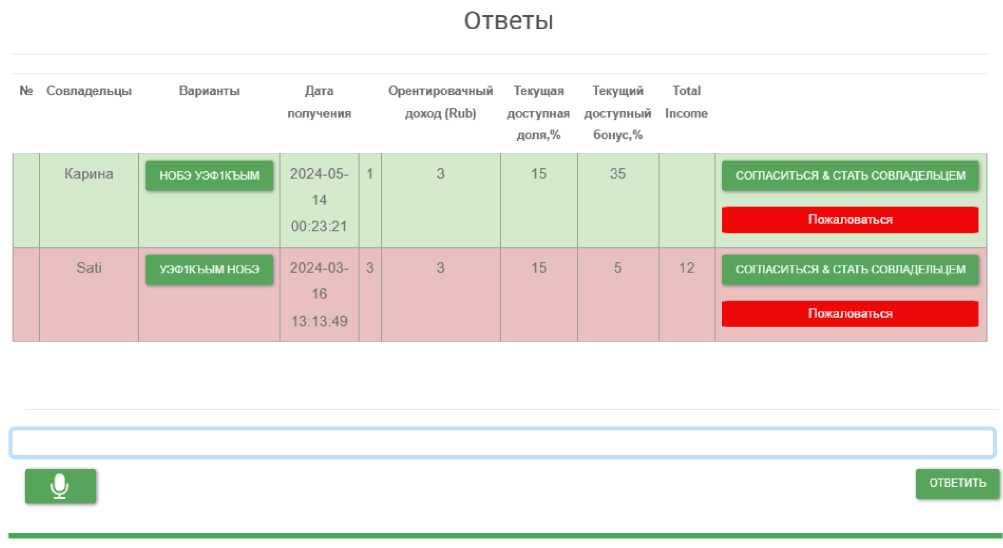Click the 2024-05-14 00:23:21 date cell

pyautogui.click(x=319, y=200)
